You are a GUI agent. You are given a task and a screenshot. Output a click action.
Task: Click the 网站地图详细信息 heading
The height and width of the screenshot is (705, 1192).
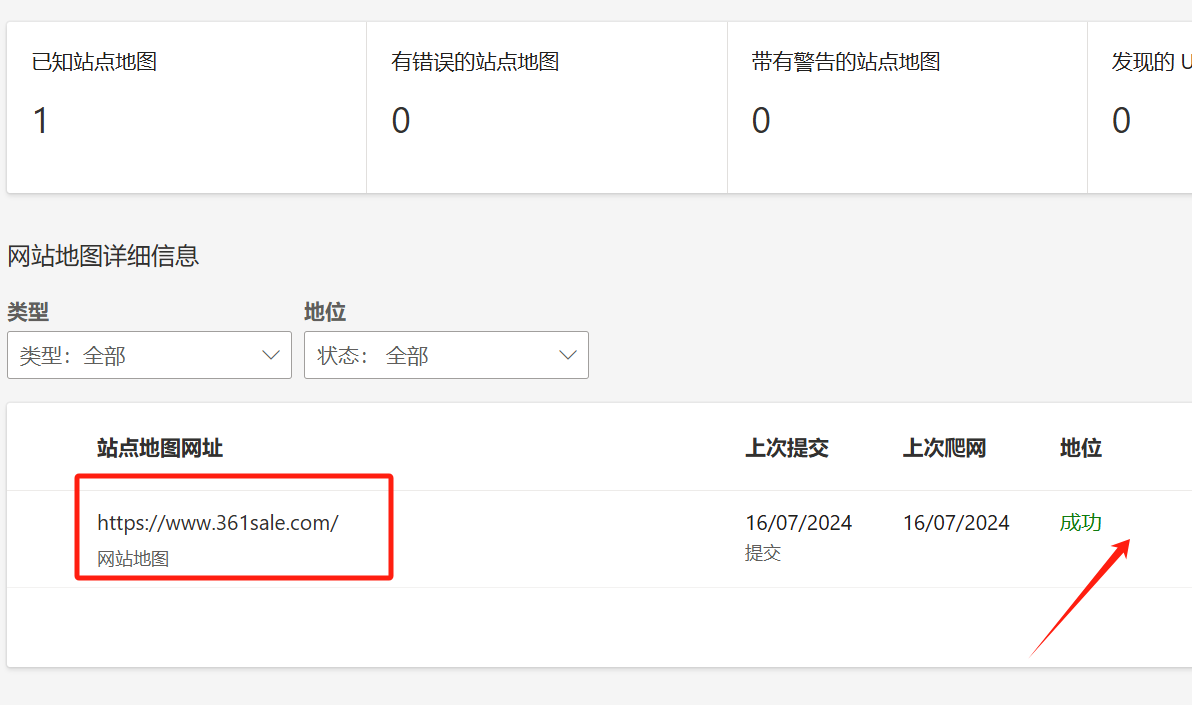103,256
